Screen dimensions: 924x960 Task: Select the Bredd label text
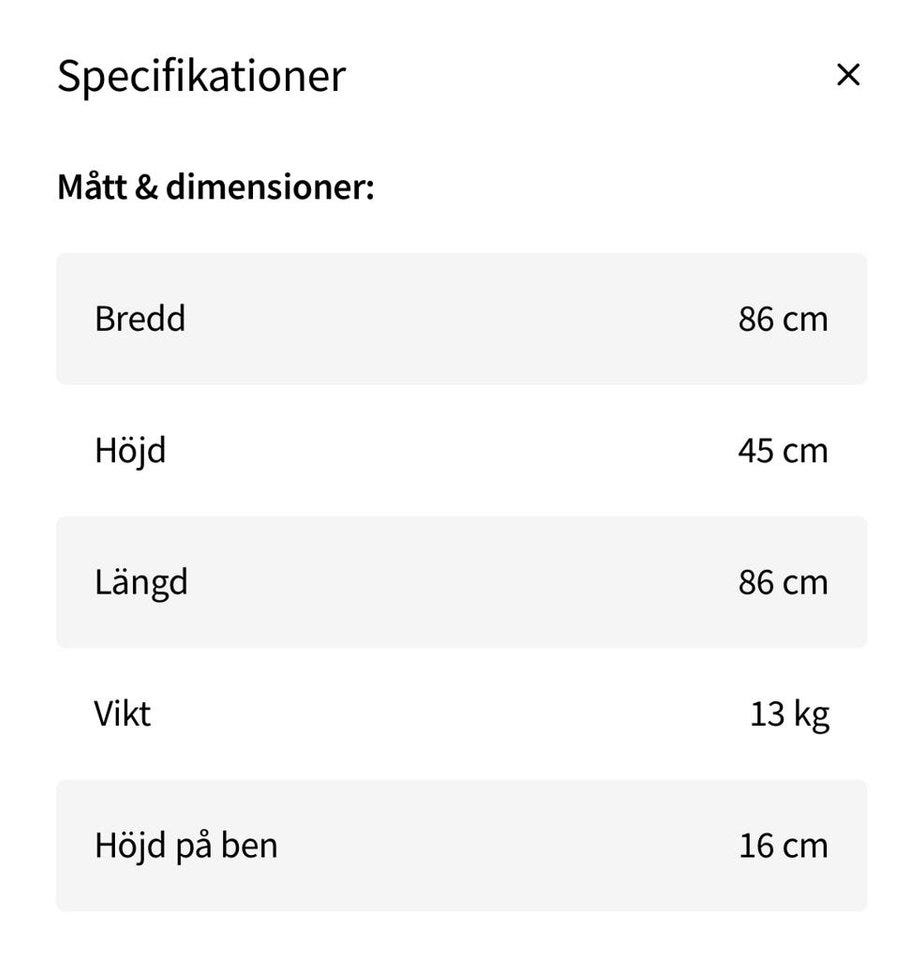[140, 319]
